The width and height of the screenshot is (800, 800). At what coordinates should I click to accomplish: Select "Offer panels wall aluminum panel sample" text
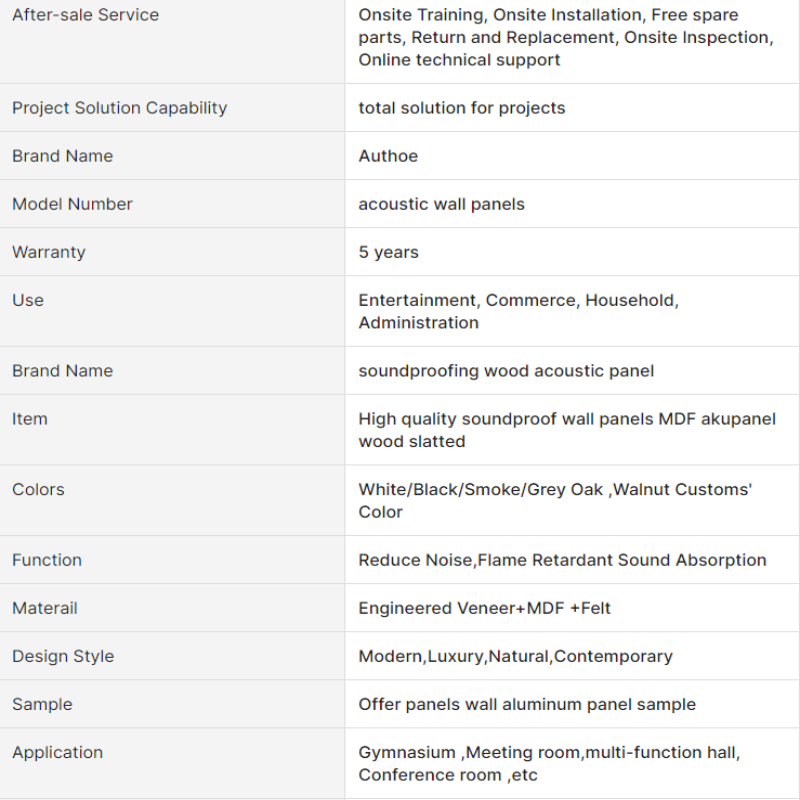click(527, 704)
